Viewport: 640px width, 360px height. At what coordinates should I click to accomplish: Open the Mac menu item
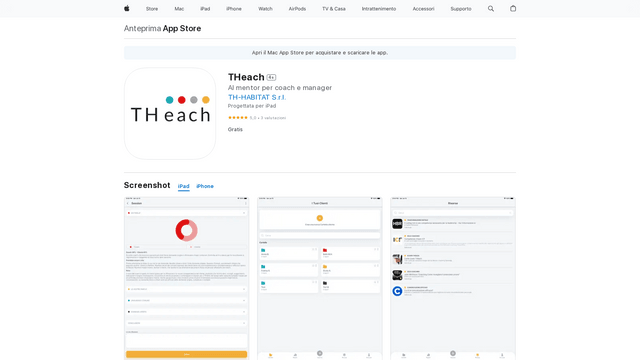(179, 9)
